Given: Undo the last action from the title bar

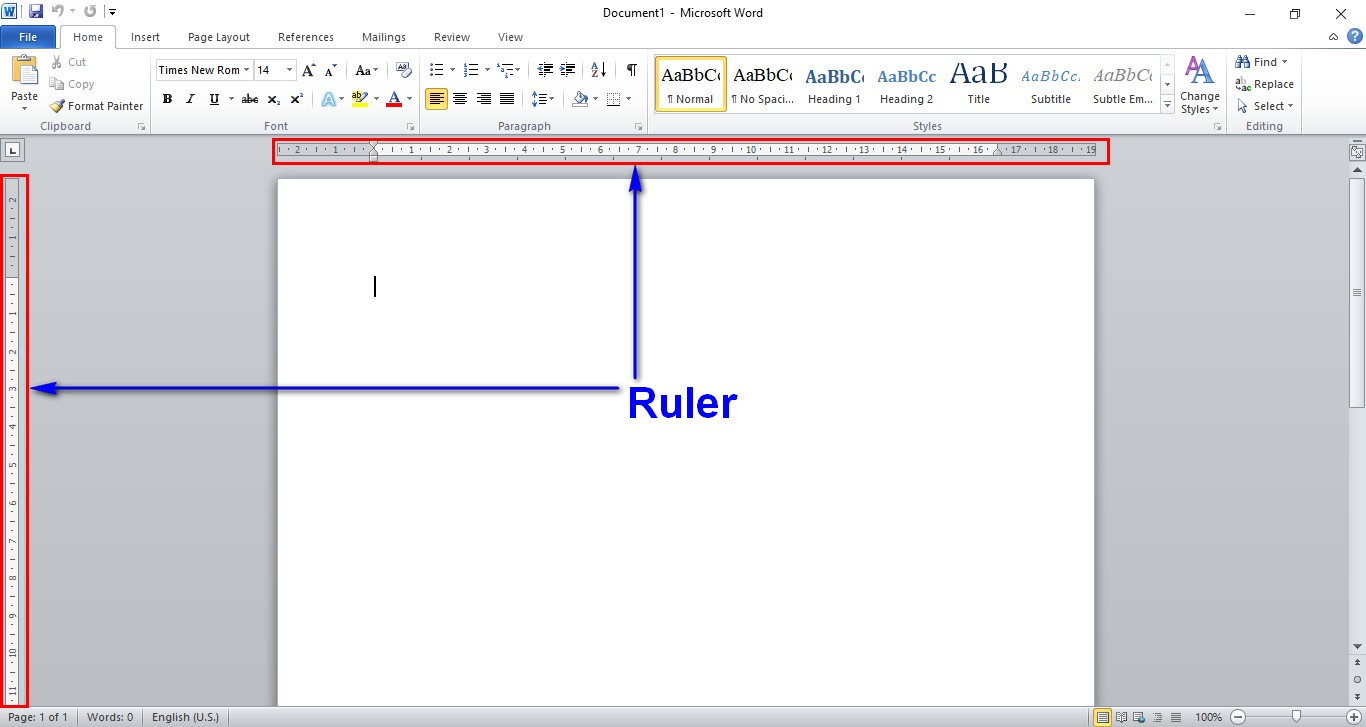Looking at the screenshot, I should point(58,12).
